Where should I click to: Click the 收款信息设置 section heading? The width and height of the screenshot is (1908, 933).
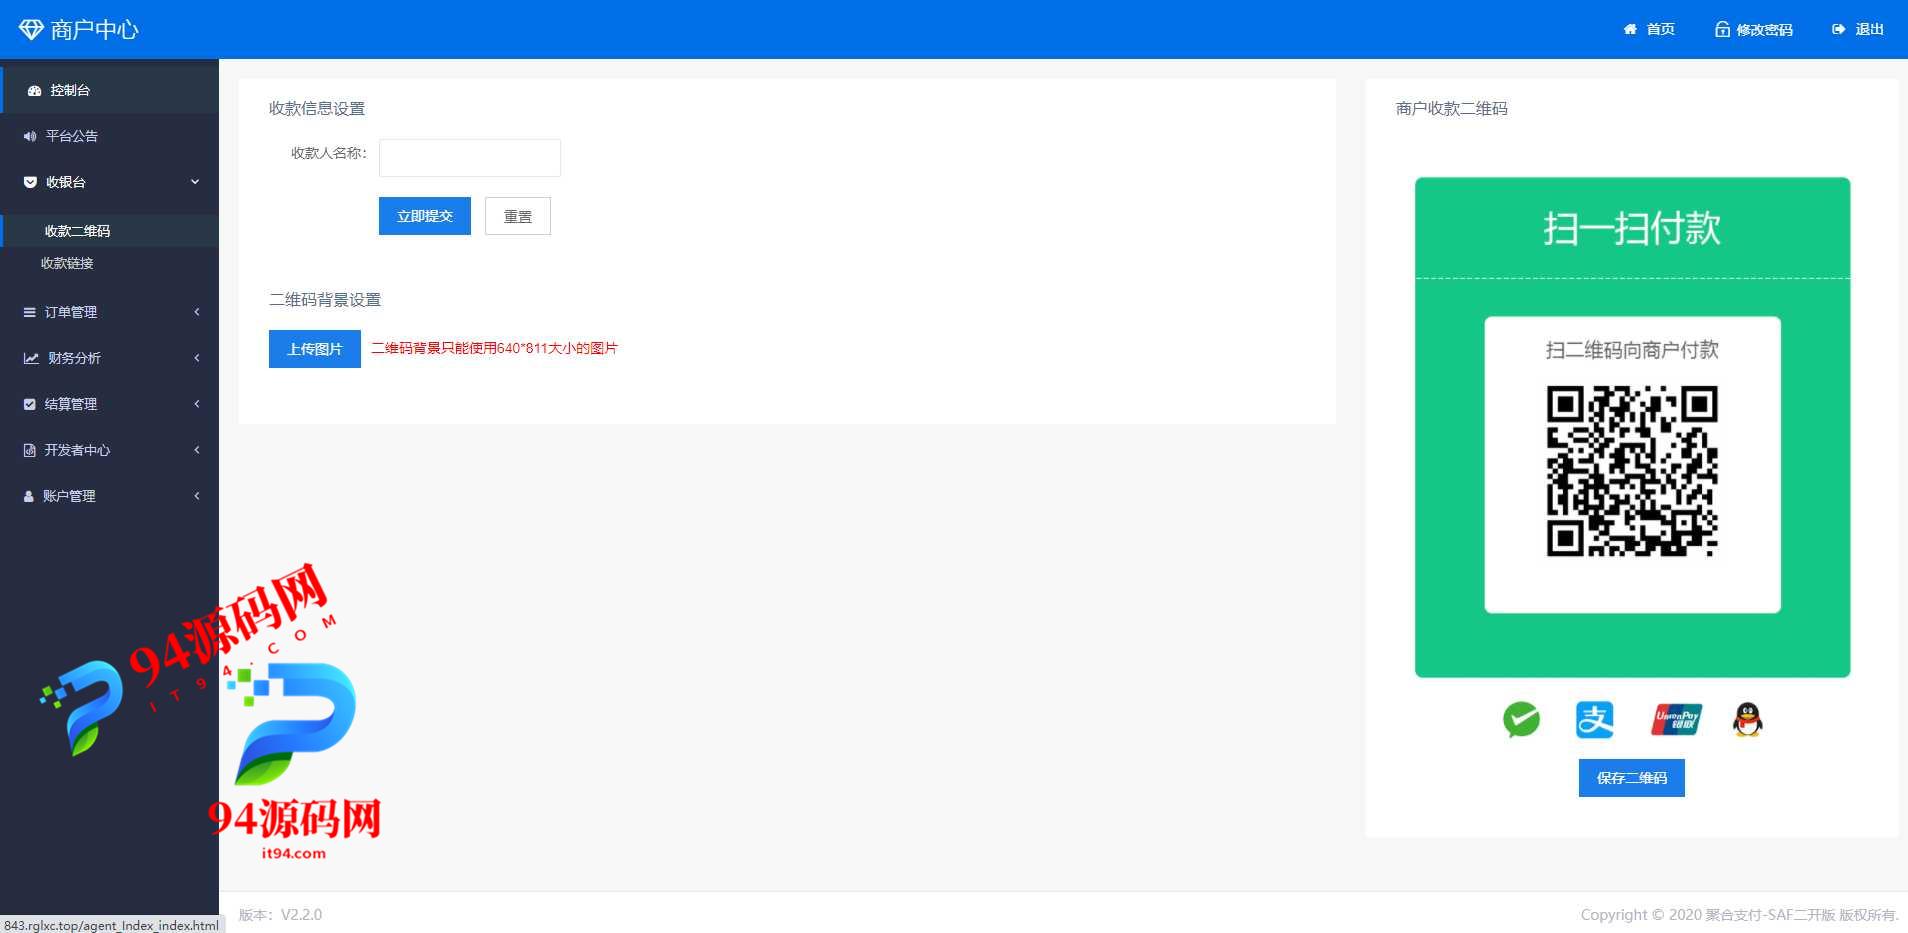coord(317,108)
